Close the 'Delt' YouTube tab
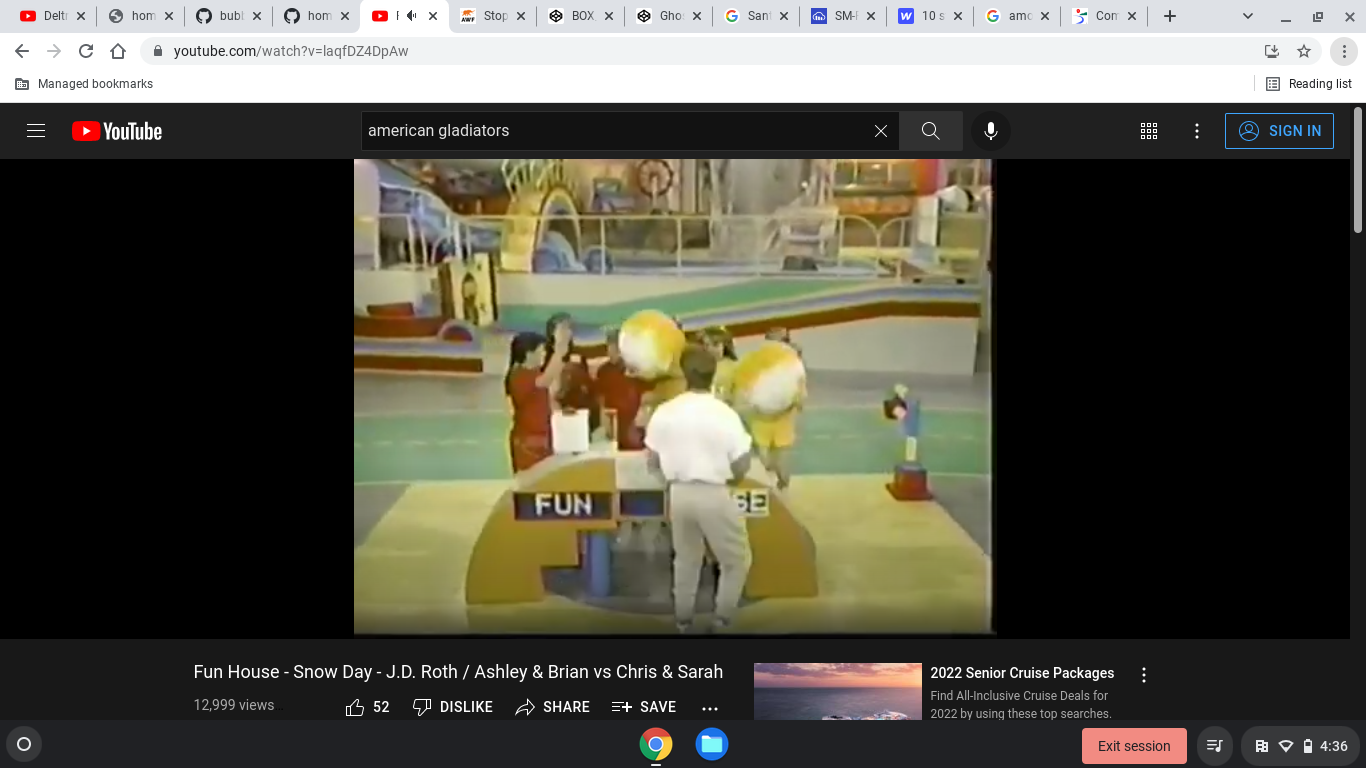The image size is (1366, 768). click(81, 16)
